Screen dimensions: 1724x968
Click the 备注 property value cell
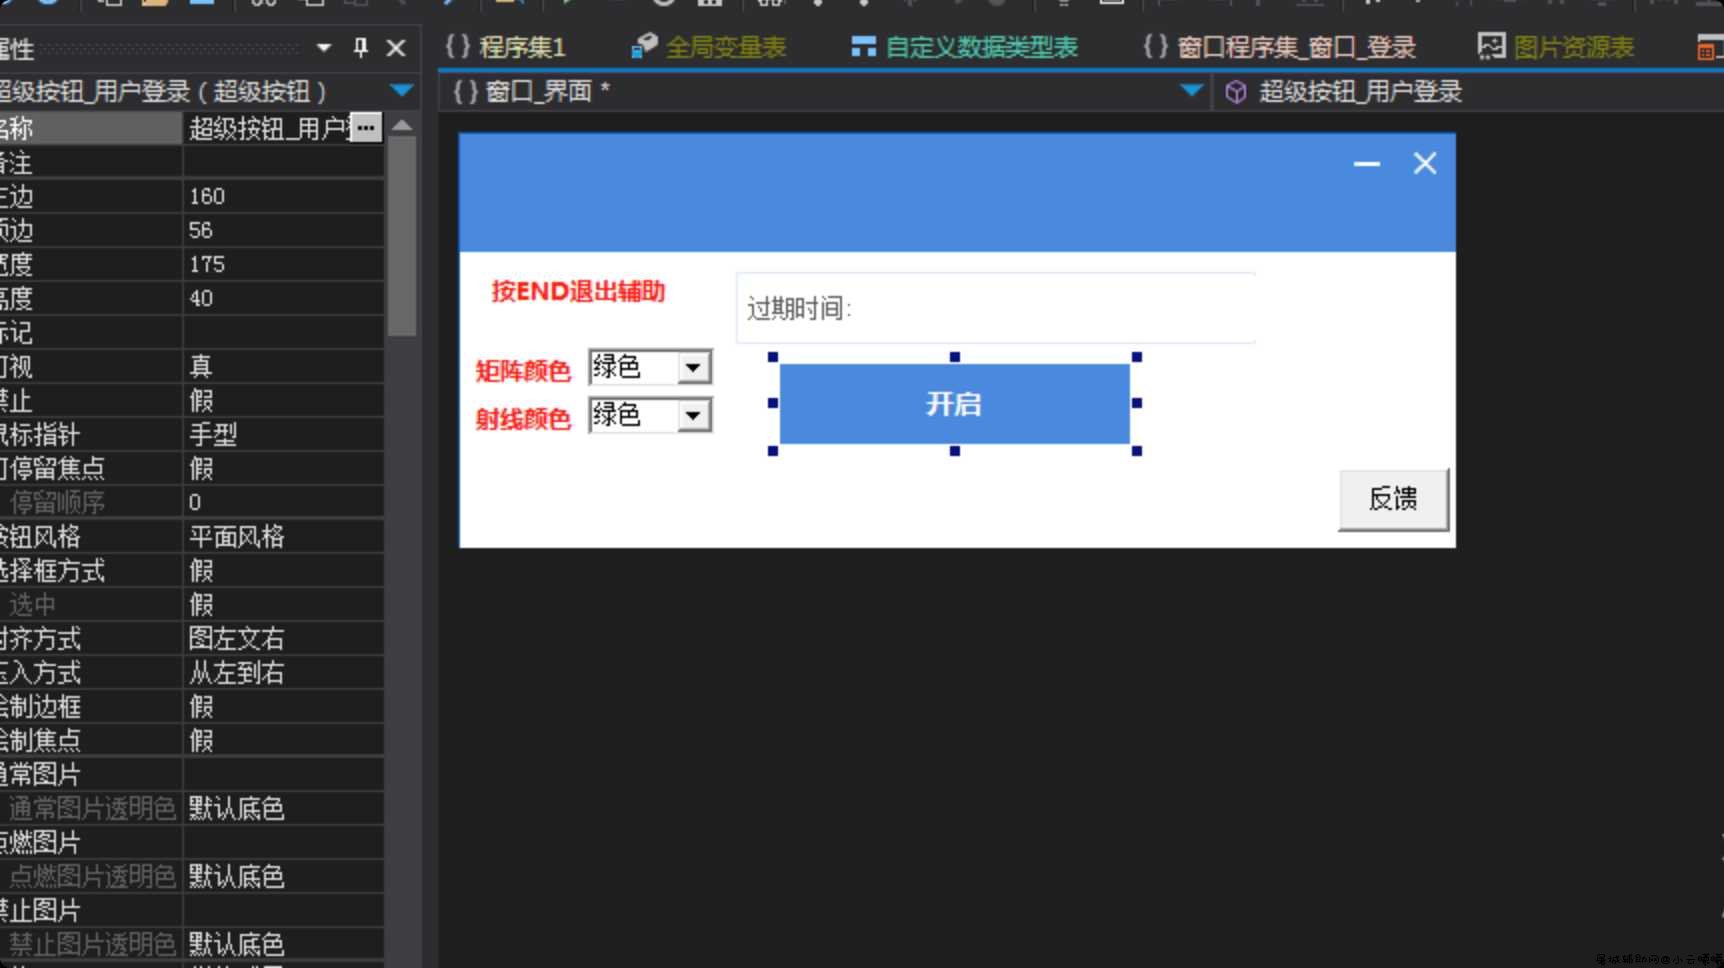coord(283,162)
